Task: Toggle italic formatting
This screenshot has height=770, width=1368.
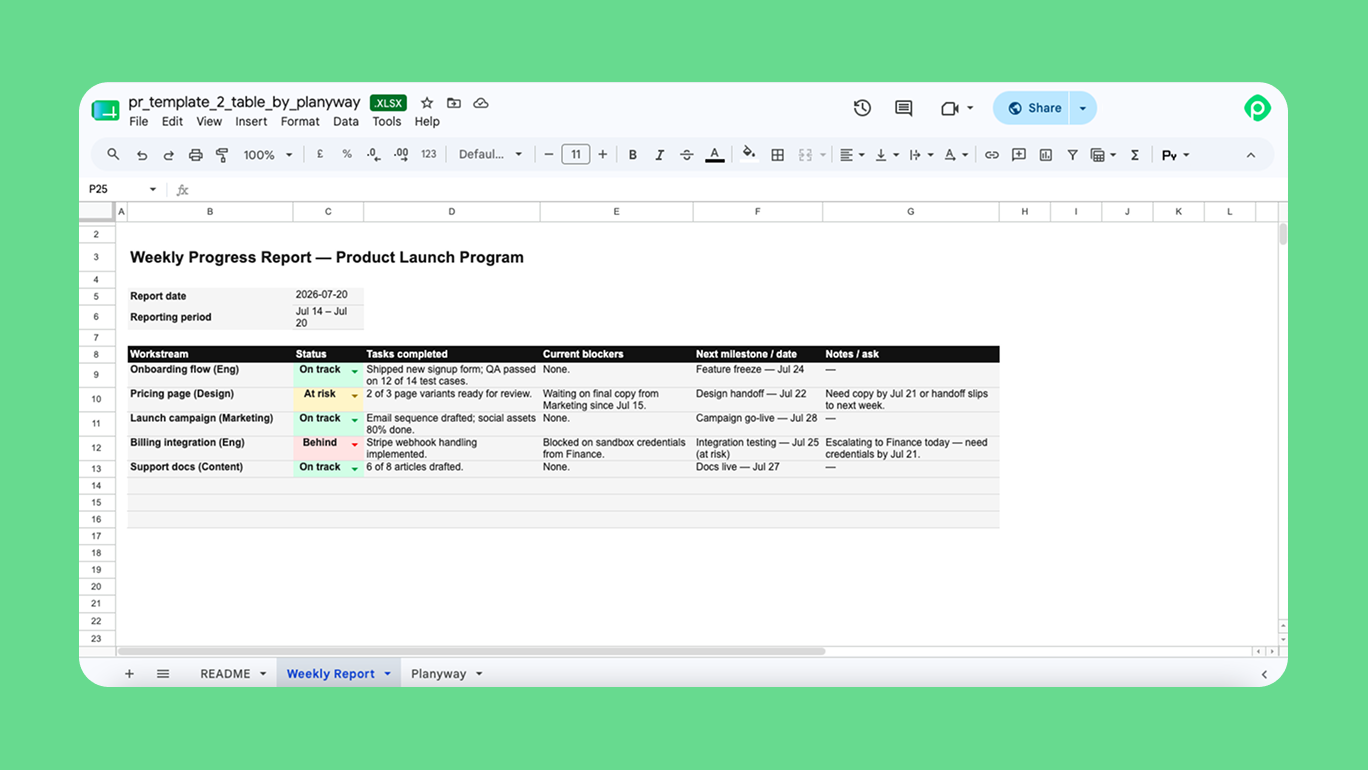Action: pos(659,155)
